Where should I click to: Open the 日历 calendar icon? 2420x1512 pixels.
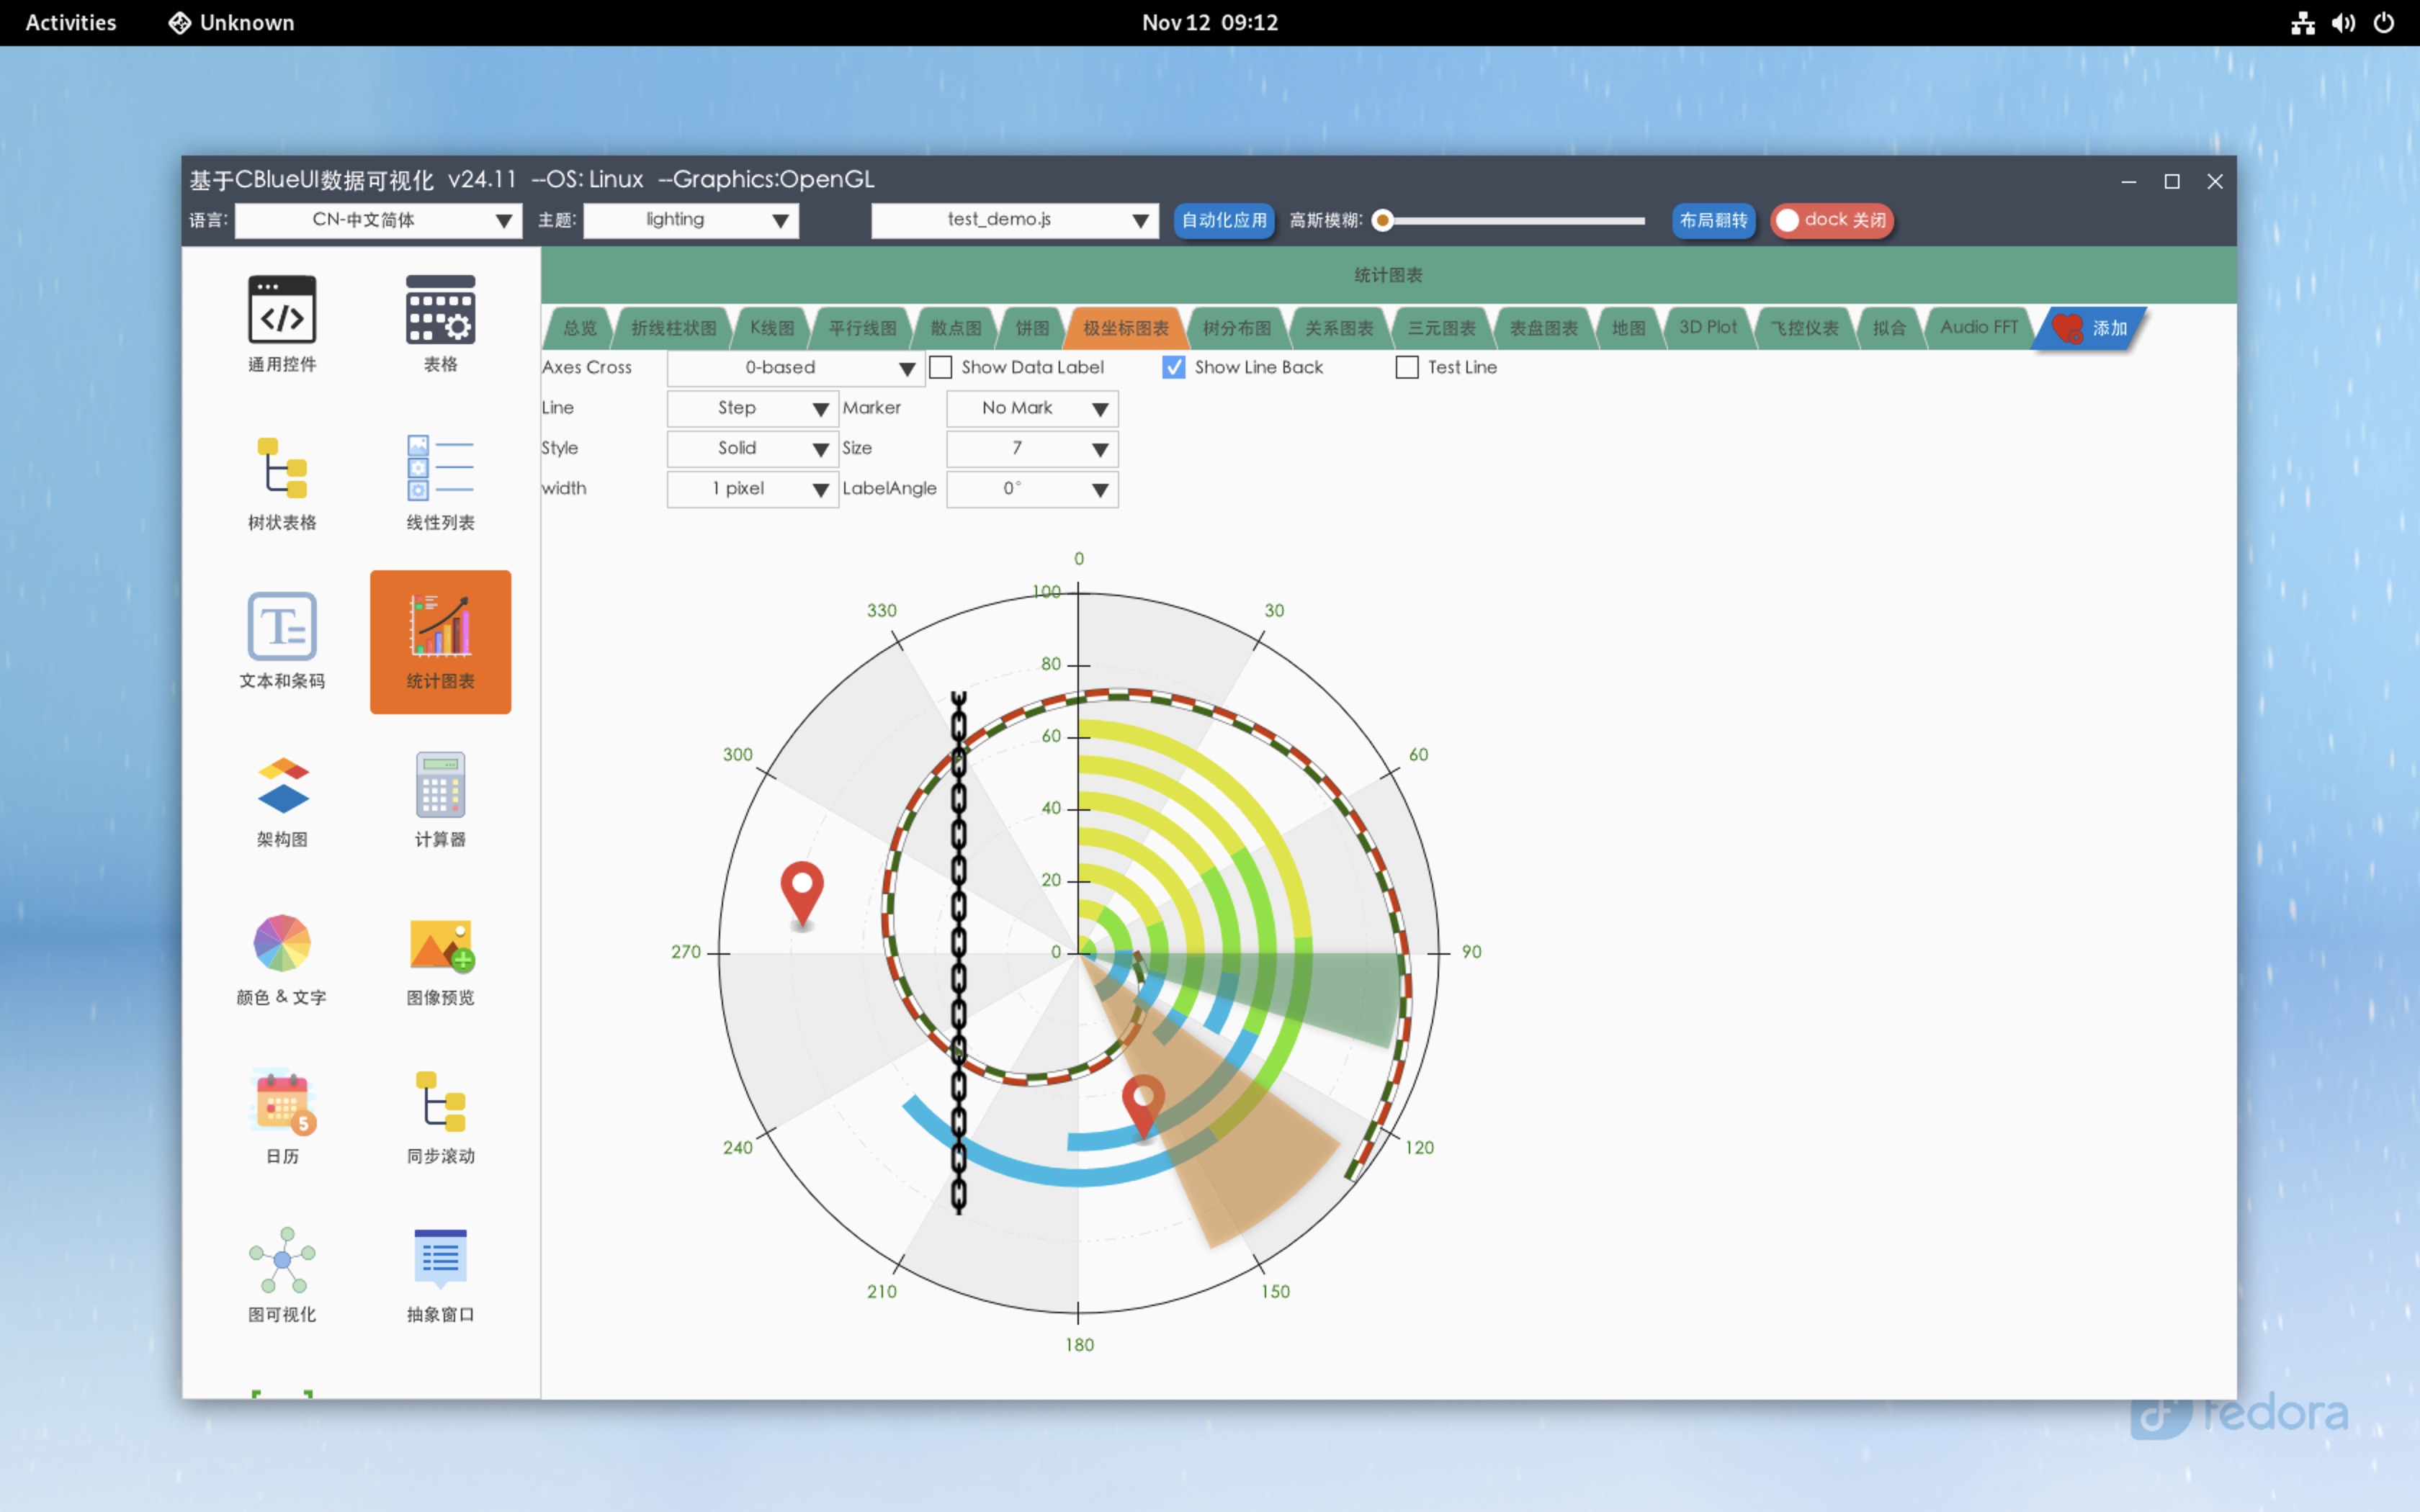pyautogui.click(x=282, y=1102)
